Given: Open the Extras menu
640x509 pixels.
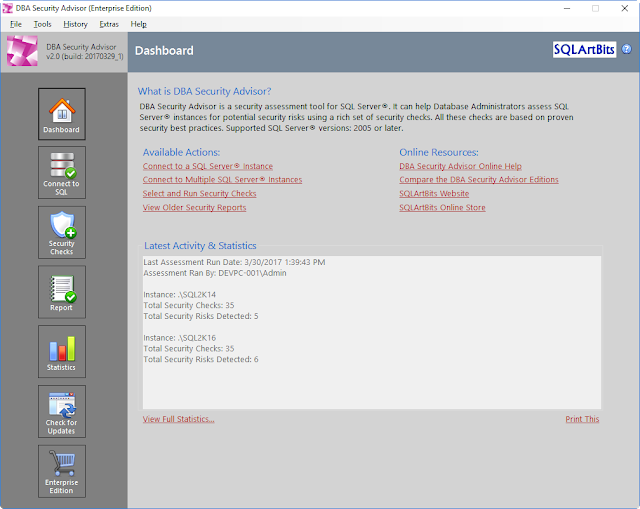Looking at the screenshot, I should click(x=109, y=24).
